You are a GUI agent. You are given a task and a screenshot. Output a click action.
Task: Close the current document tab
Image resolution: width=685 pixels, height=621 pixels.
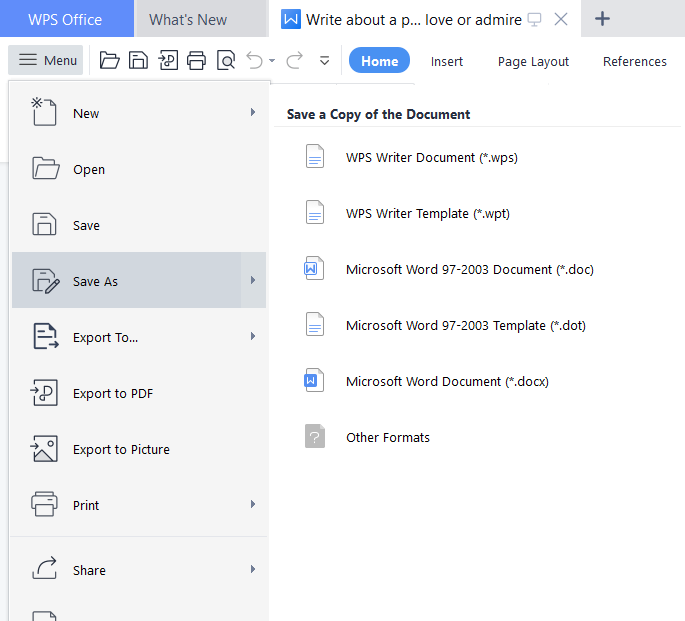tap(560, 19)
